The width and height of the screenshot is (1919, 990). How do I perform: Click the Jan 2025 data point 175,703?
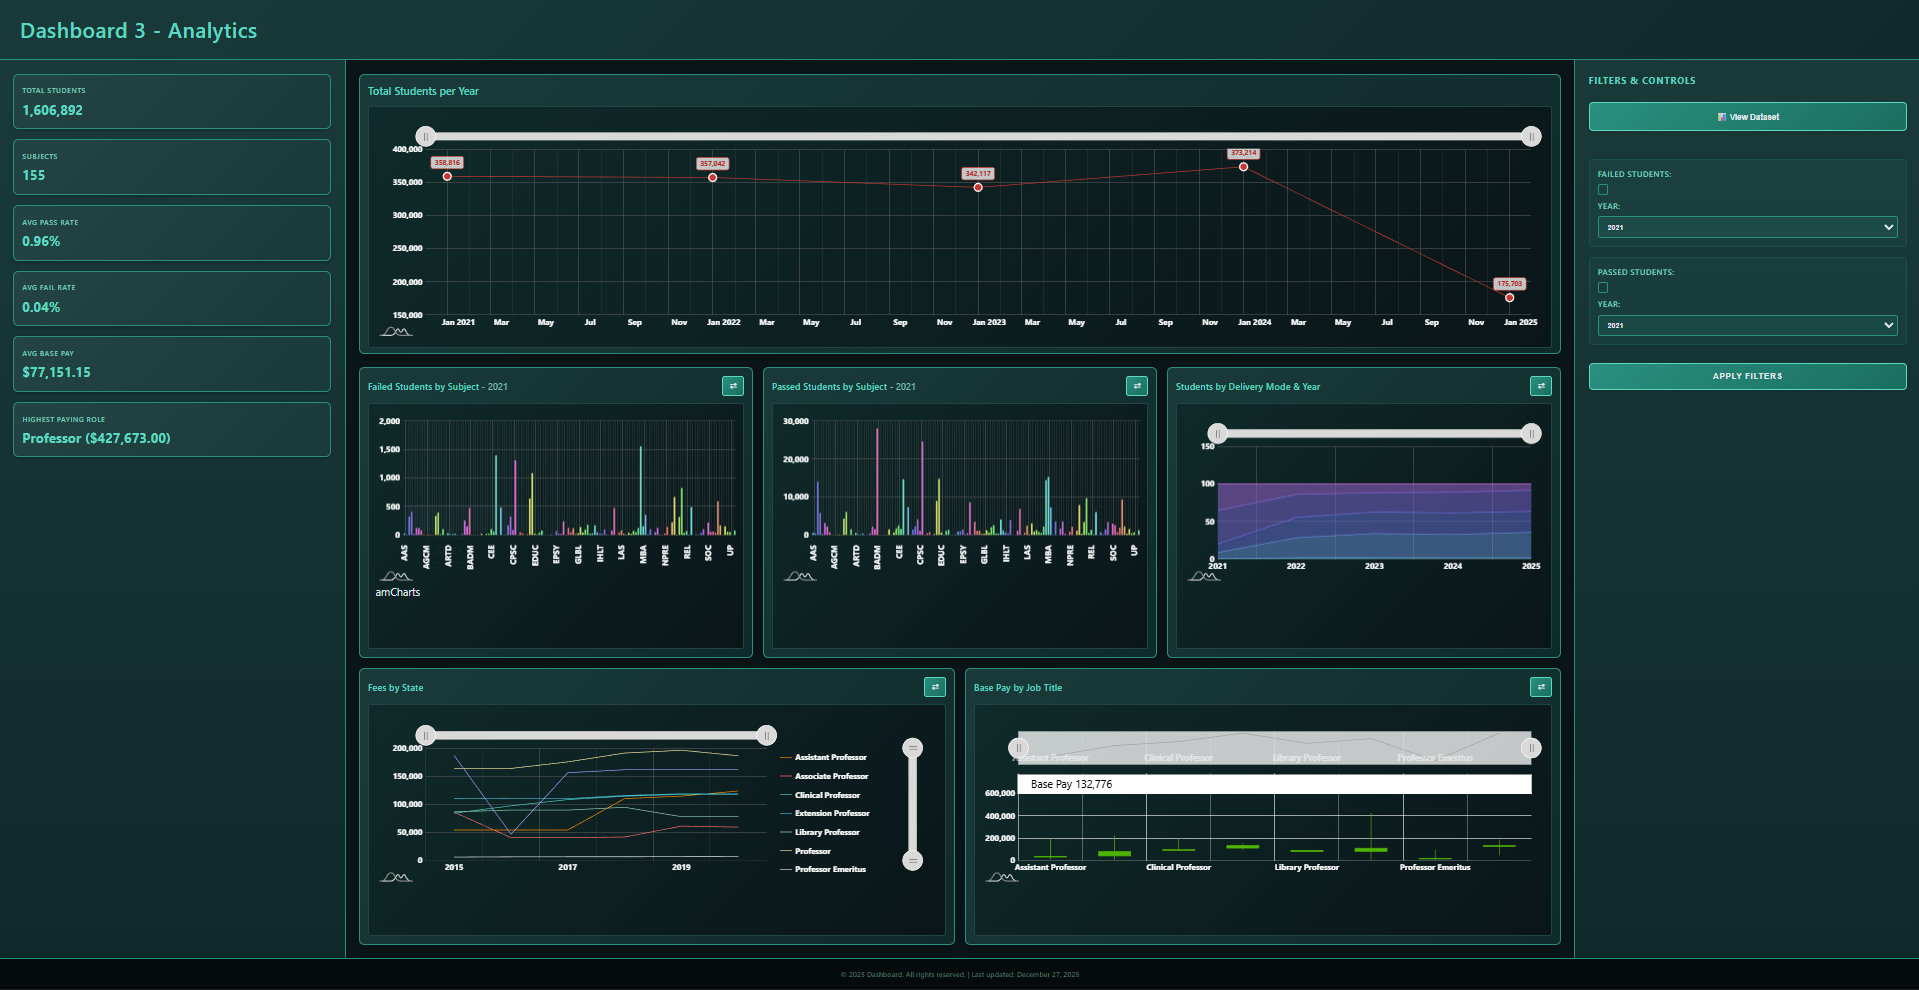point(1509,297)
